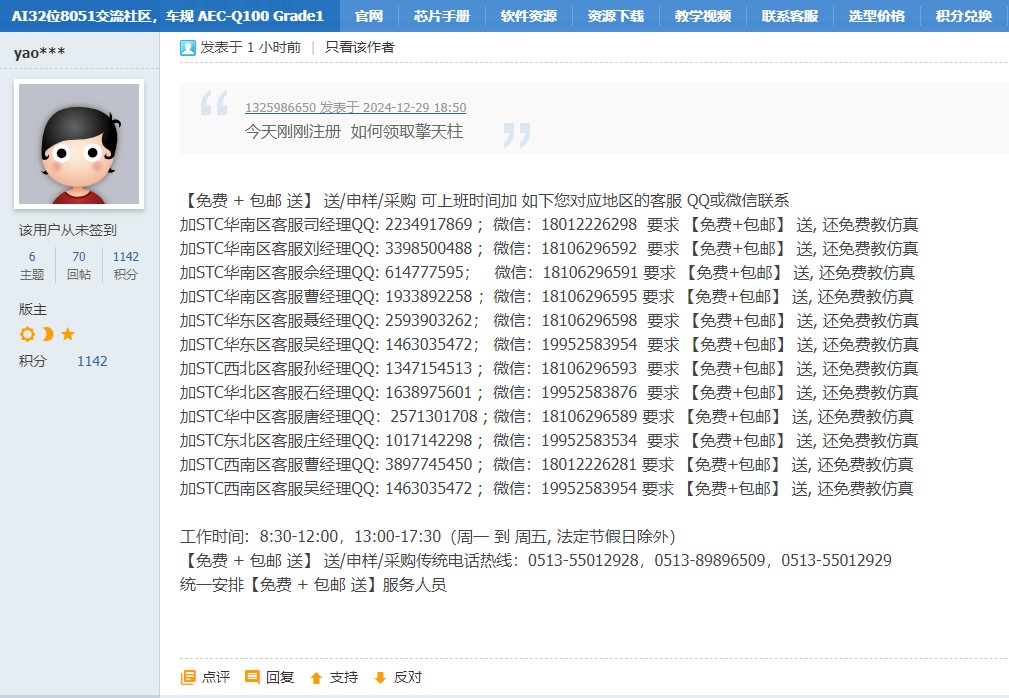
Task: Click line with QQ 2571301708
Action: 547,417
